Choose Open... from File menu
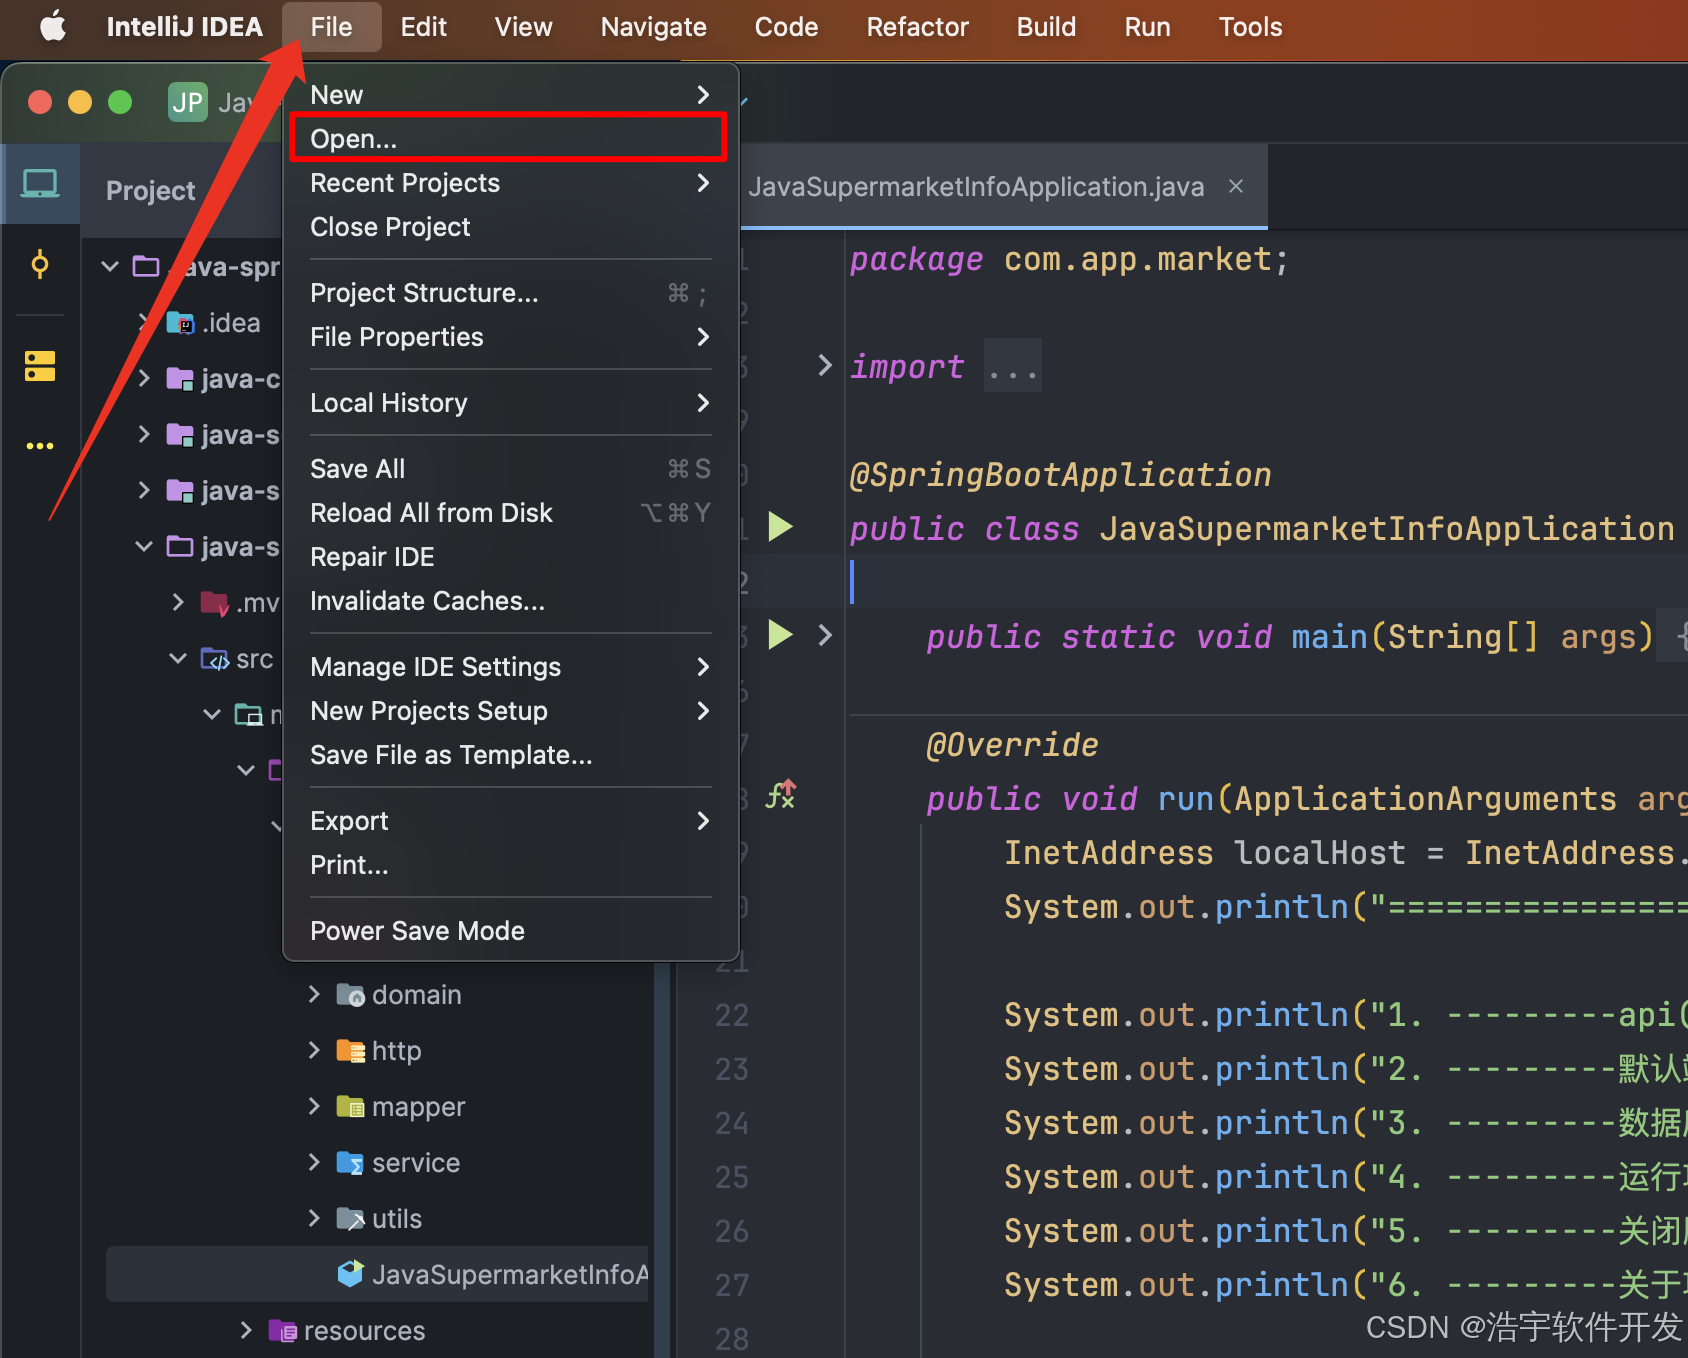 (509, 138)
